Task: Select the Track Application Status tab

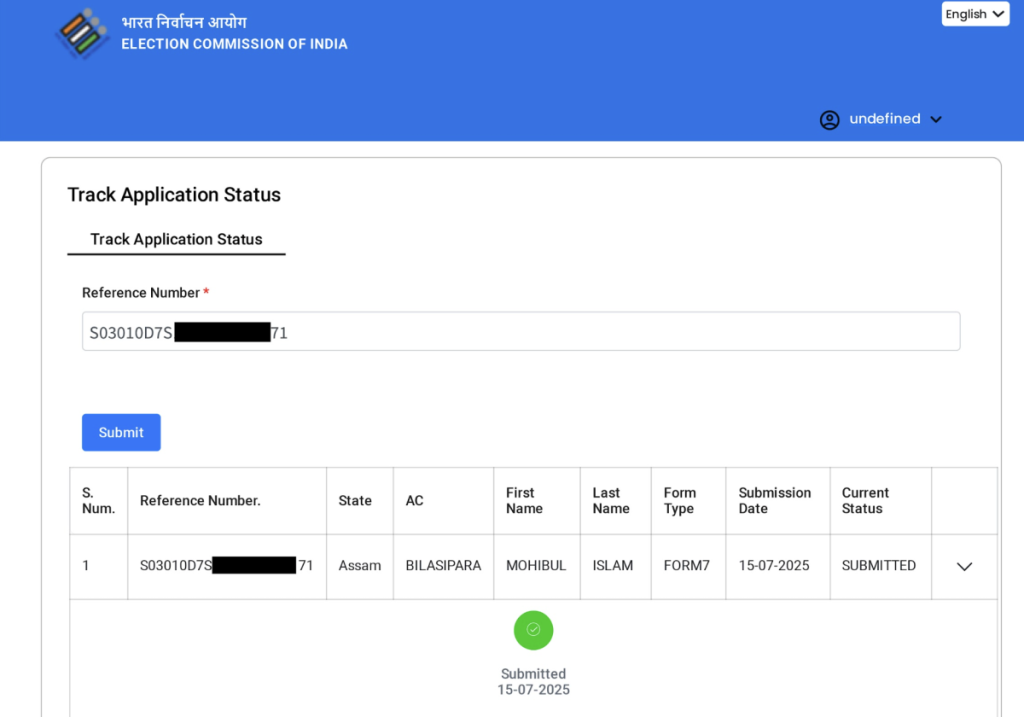Action: click(x=176, y=240)
